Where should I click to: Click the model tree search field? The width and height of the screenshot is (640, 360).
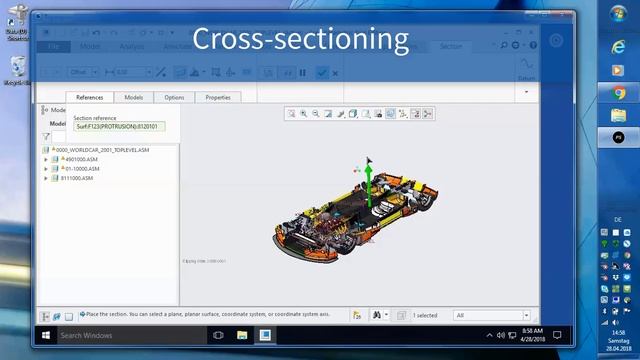point(59,137)
